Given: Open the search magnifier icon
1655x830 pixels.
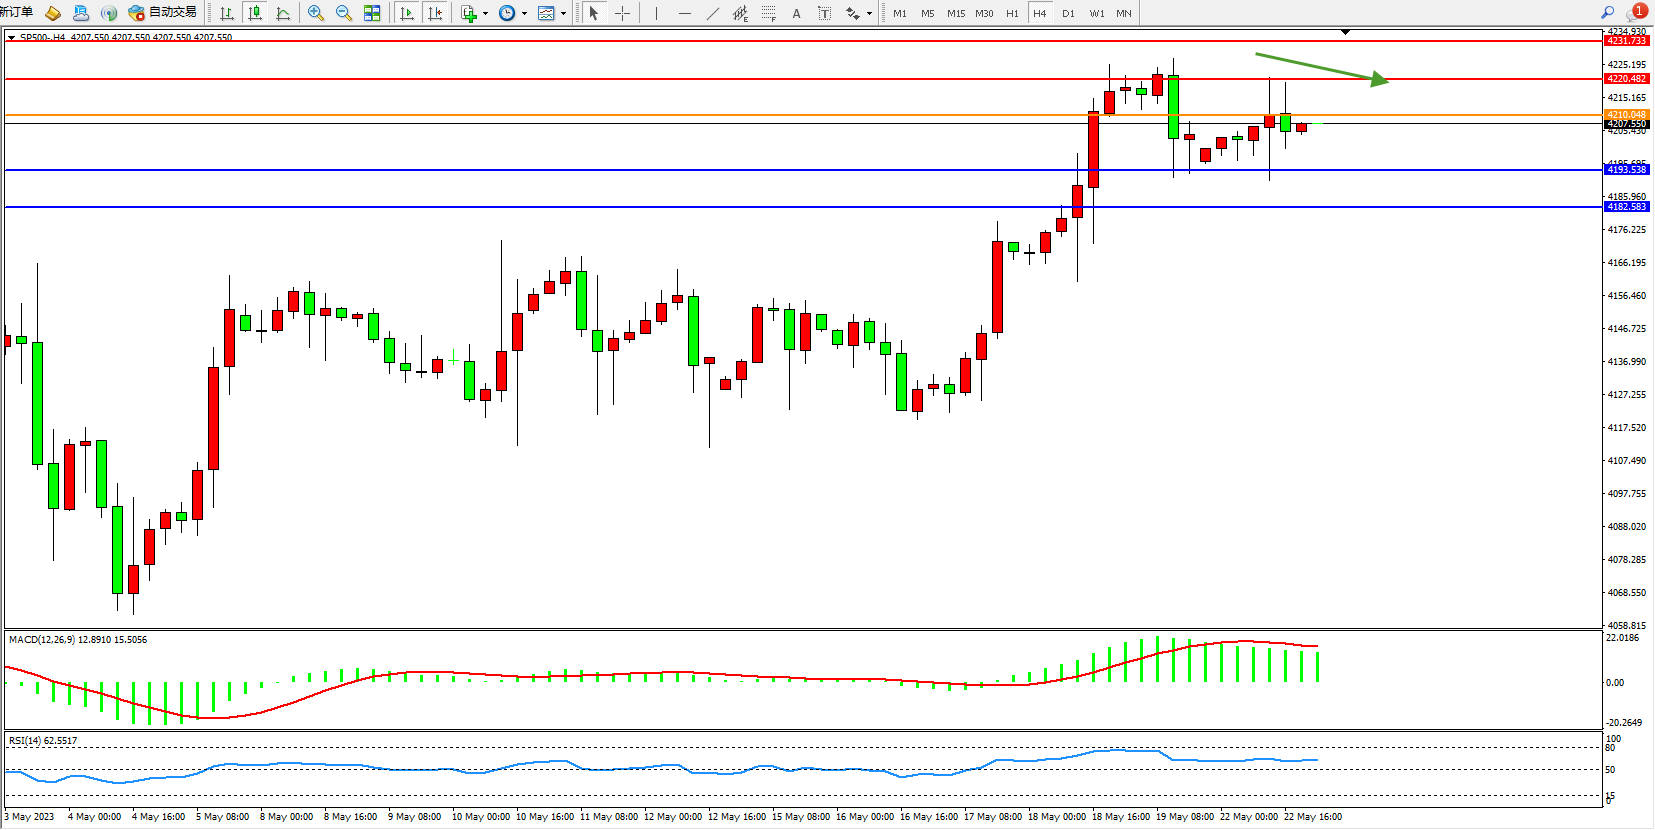Looking at the screenshot, I should pyautogui.click(x=1608, y=13).
